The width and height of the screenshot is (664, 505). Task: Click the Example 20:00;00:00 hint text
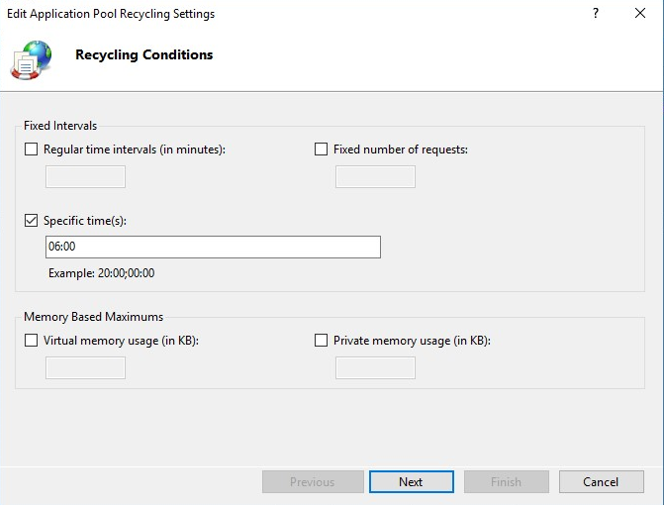pos(101,273)
